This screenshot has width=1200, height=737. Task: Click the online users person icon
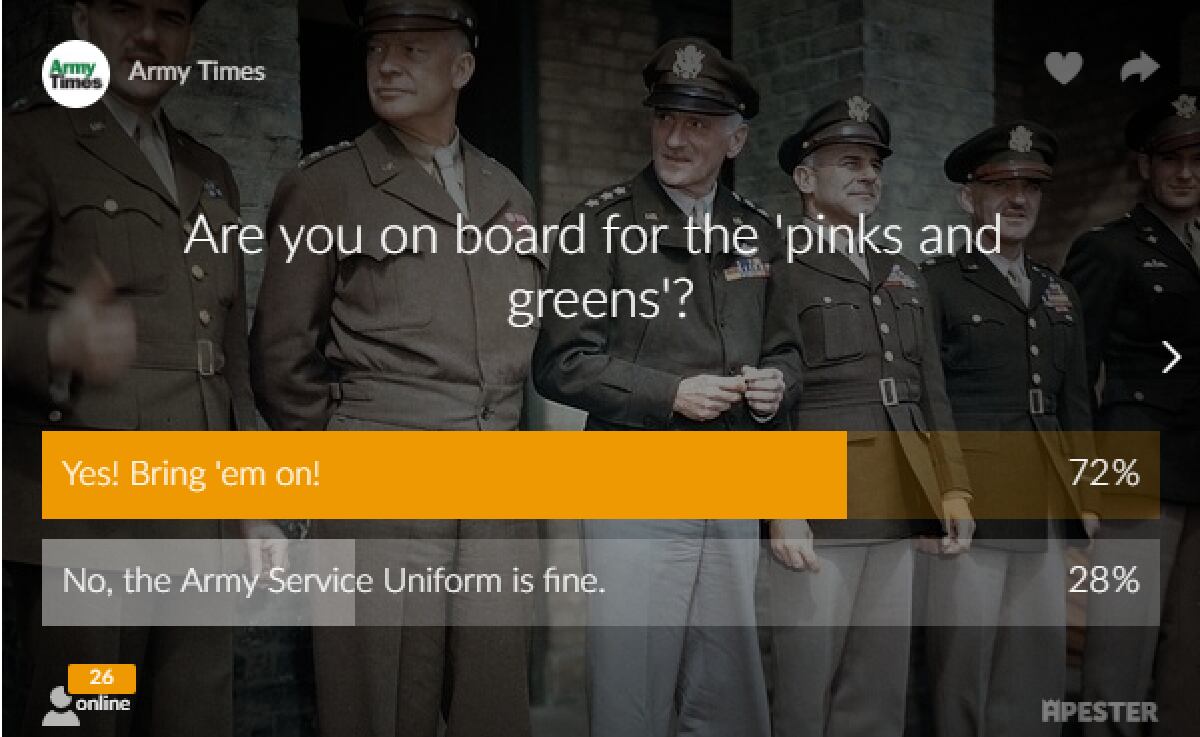coord(59,706)
